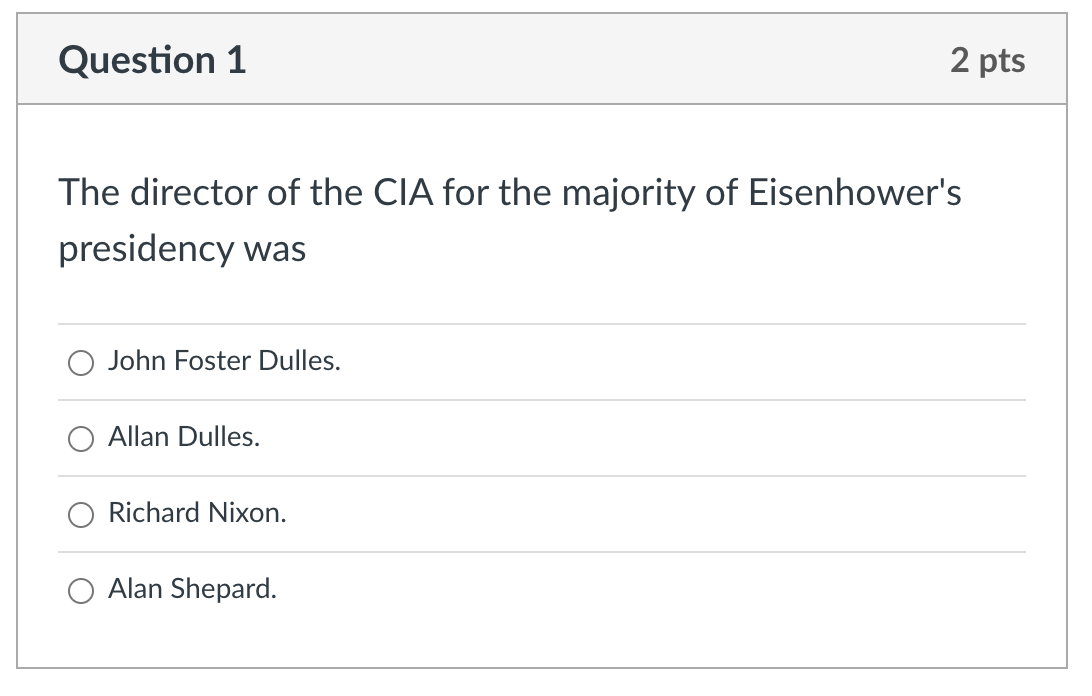The width and height of the screenshot is (1092, 696).
Task: Click the '2 pts' points label
Action: coord(988,60)
